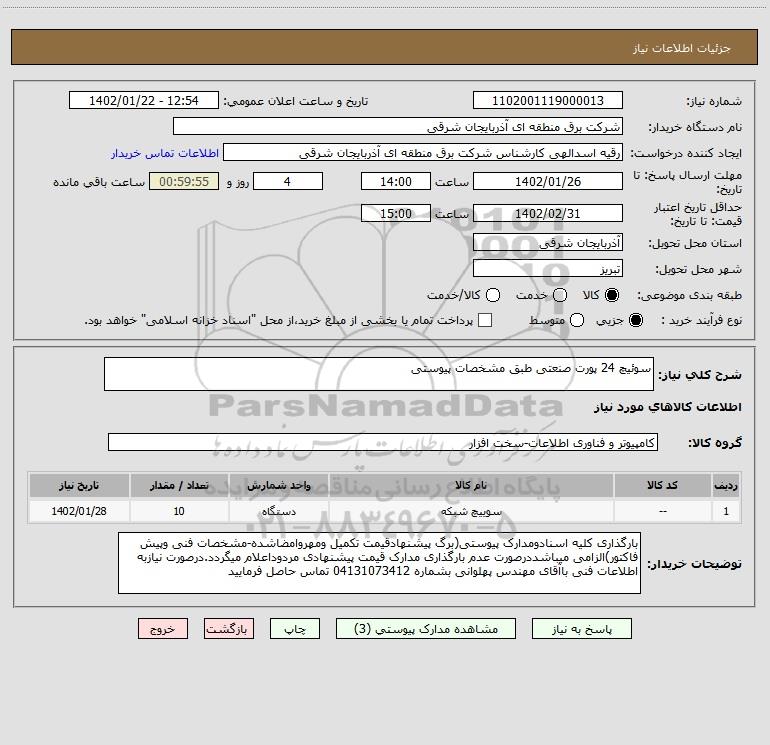Click the اطلاعات کالاهای مورد نیاز heading
This screenshot has width=770, height=745.
(668, 407)
